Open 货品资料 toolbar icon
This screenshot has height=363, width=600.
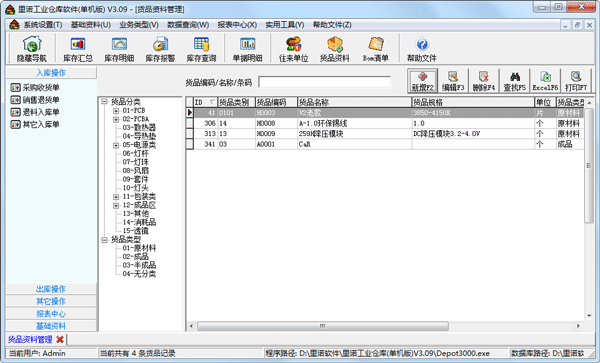335,49
